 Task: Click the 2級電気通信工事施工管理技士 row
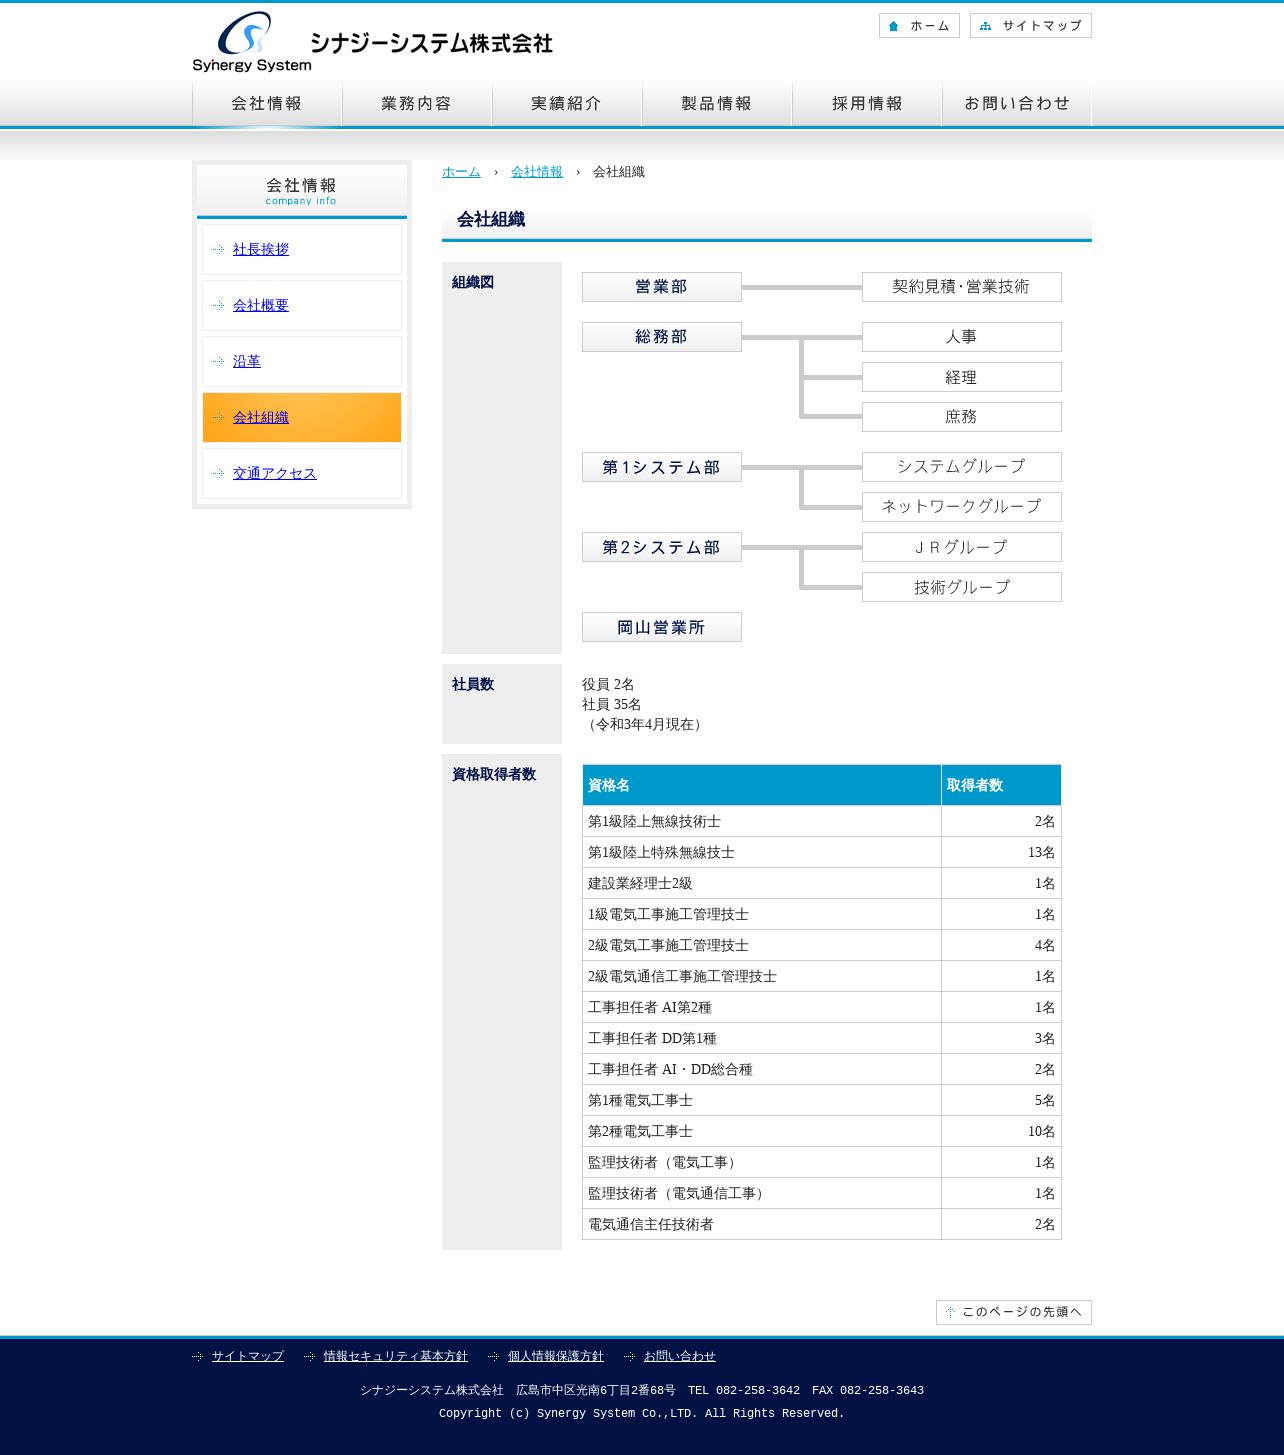pyautogui.click(x=822, y=976)
